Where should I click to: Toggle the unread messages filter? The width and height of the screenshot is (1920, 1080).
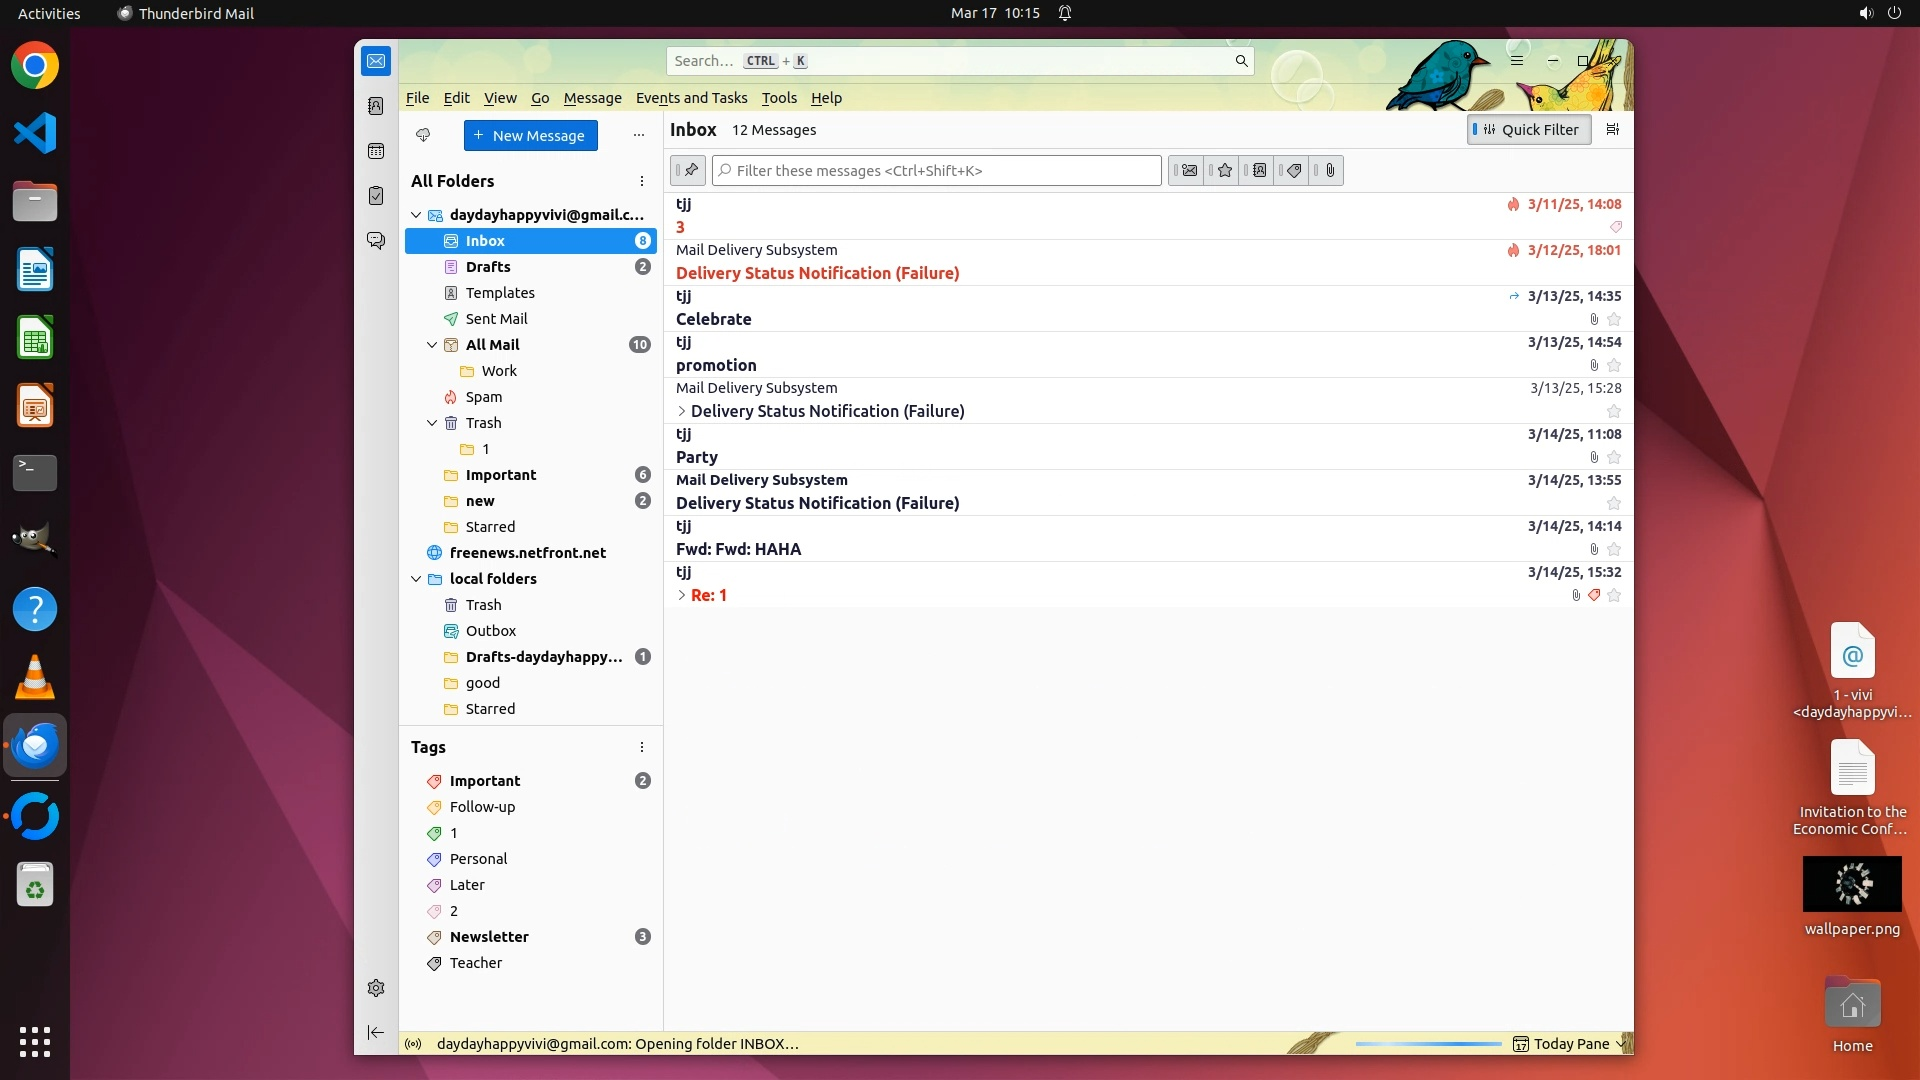pyautogui.click(x=1187, y=171)
